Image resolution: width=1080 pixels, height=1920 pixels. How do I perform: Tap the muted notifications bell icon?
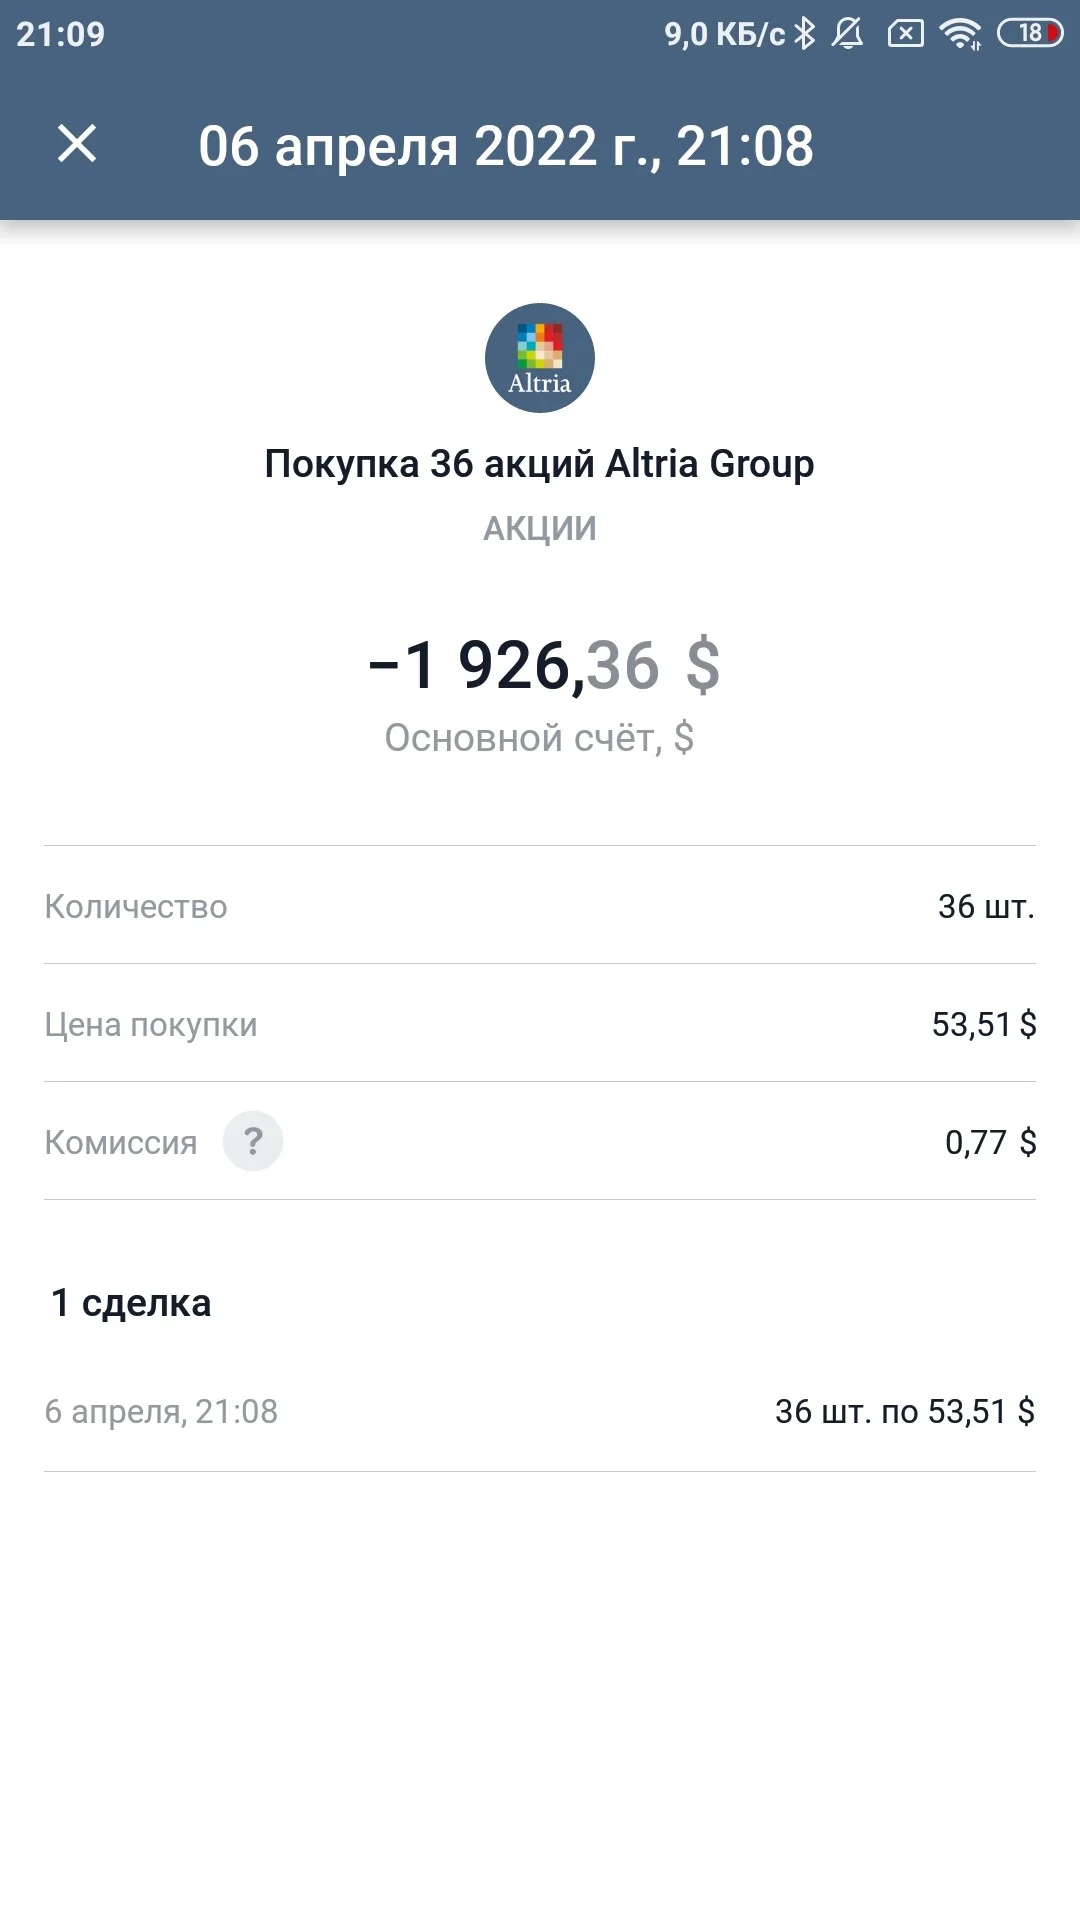click(848, 34)
